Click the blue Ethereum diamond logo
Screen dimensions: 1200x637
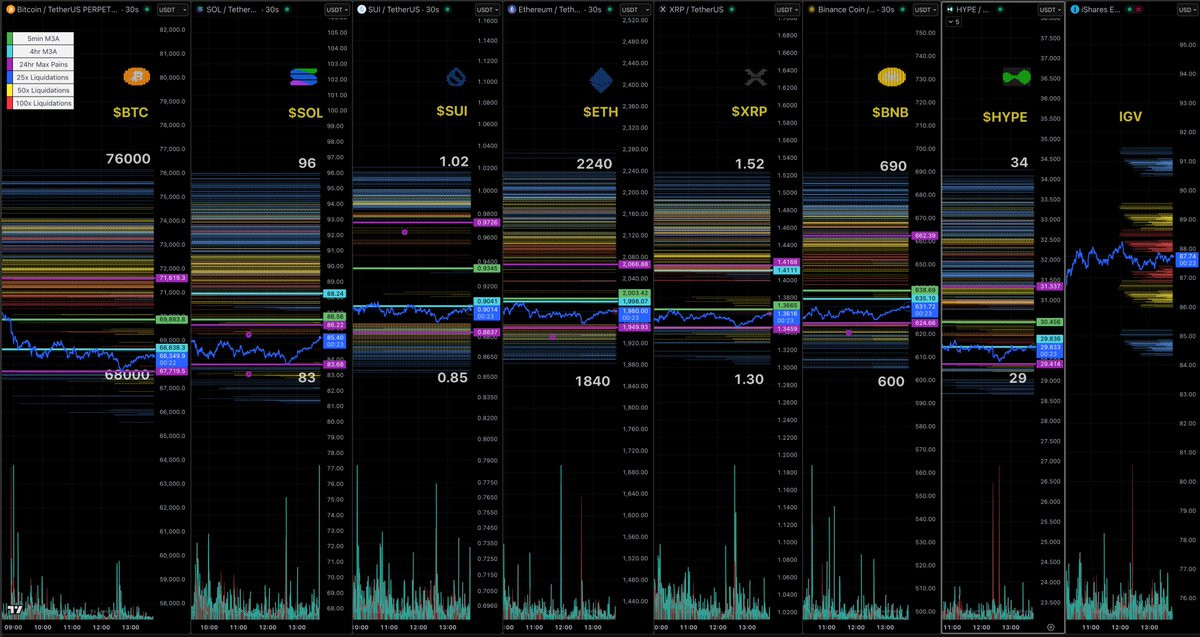[600, 78]
